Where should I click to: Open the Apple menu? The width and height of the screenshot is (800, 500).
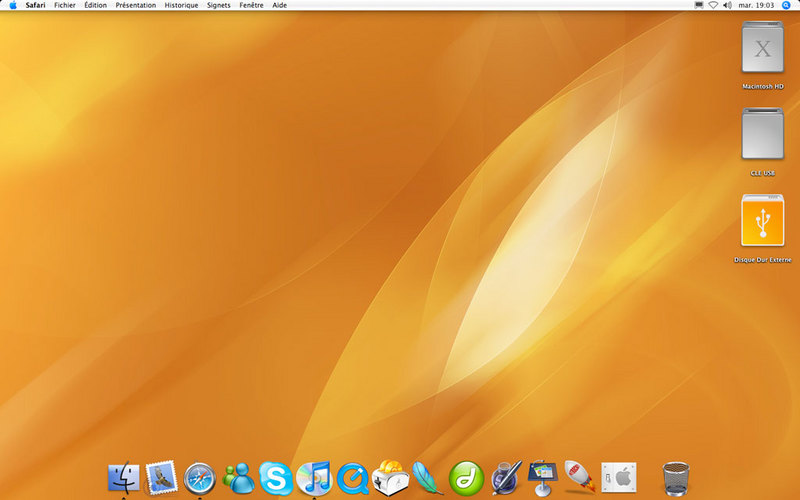click(x=13, y=5)
